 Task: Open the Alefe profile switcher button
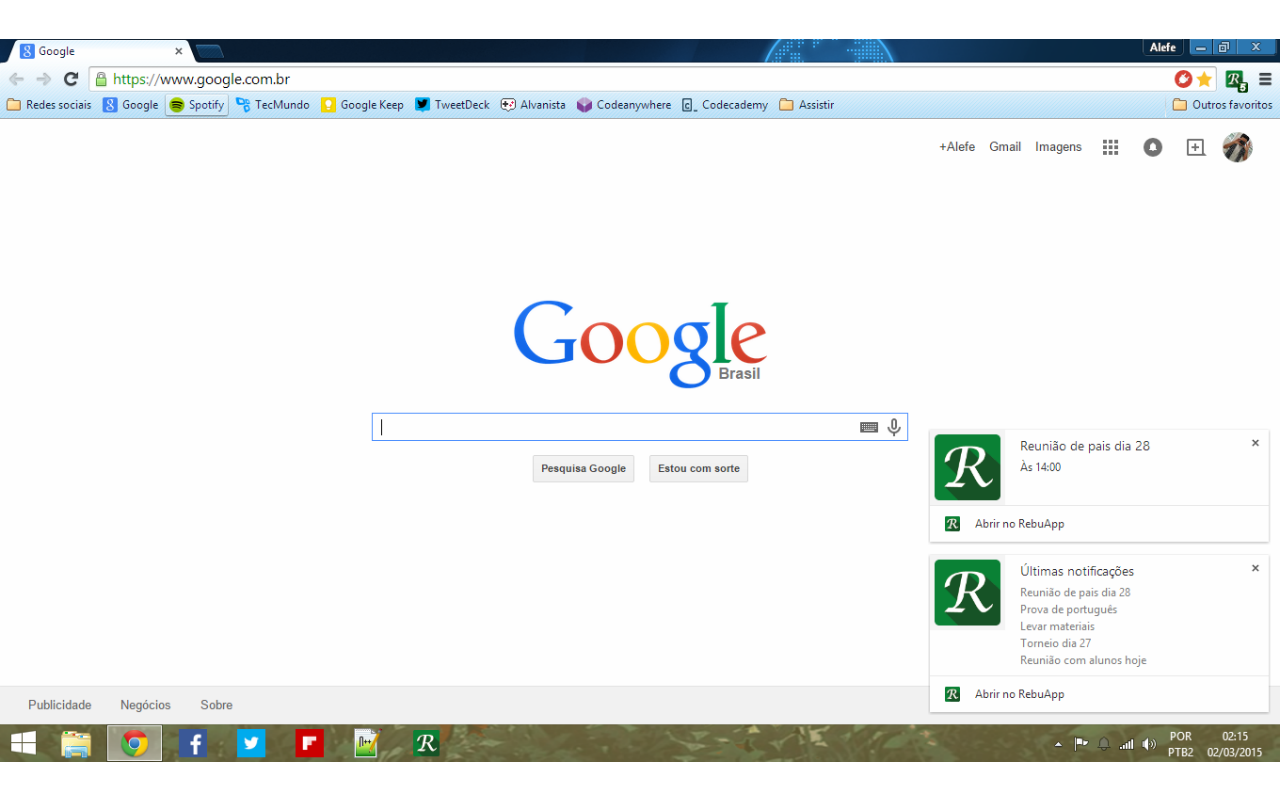point(1163,47)
